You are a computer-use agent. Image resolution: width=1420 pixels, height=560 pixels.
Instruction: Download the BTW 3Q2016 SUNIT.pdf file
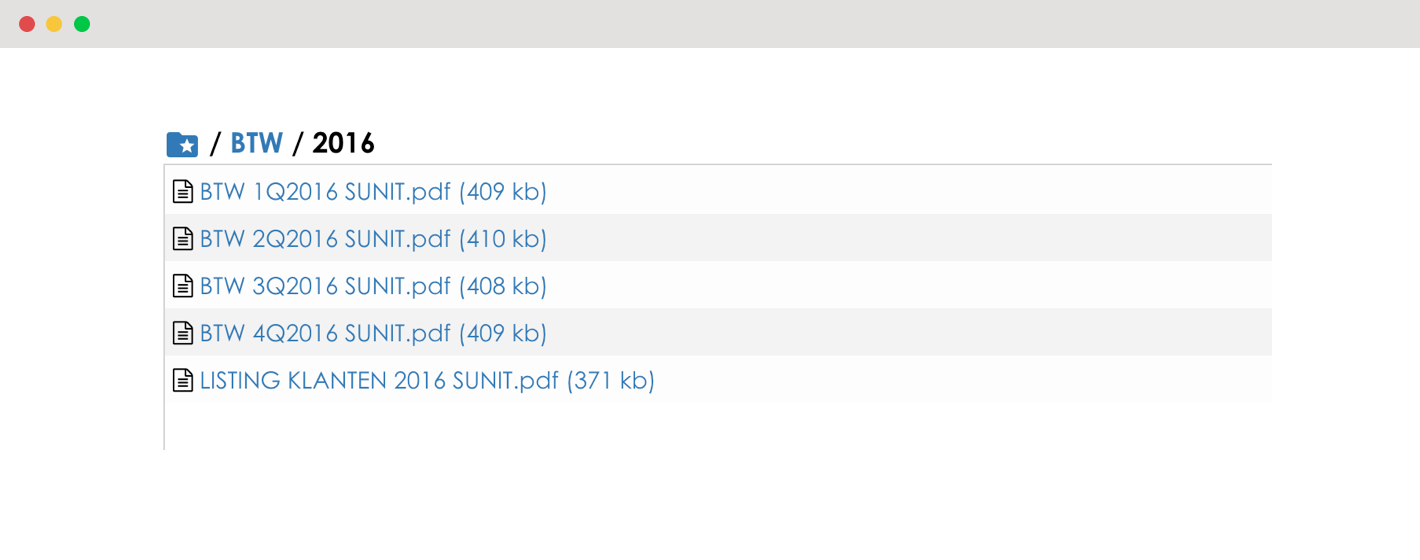tap(373, 286)
